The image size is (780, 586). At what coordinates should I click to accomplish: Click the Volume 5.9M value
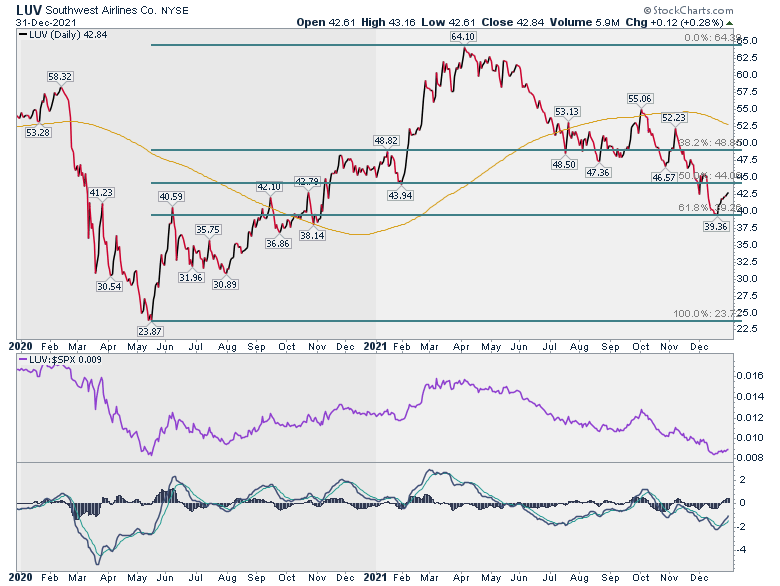585,22
